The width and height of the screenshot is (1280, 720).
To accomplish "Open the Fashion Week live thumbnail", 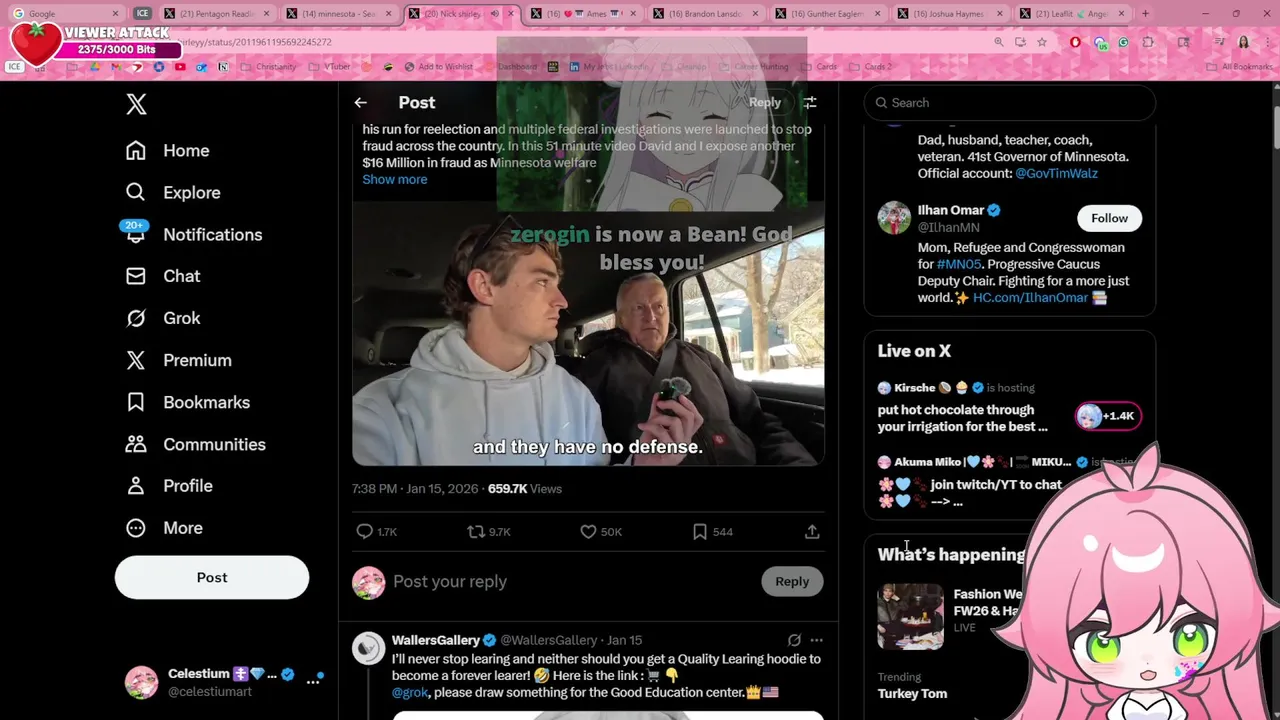I will point(910,617).
